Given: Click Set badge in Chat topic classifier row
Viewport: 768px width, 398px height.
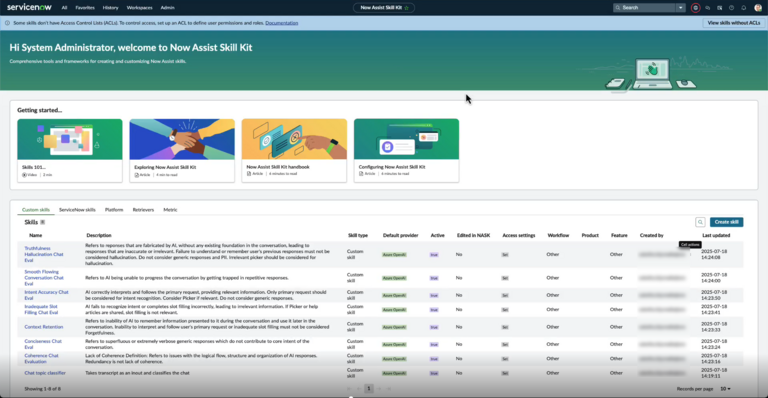Looking at the screenshot, I should (505, 373).
